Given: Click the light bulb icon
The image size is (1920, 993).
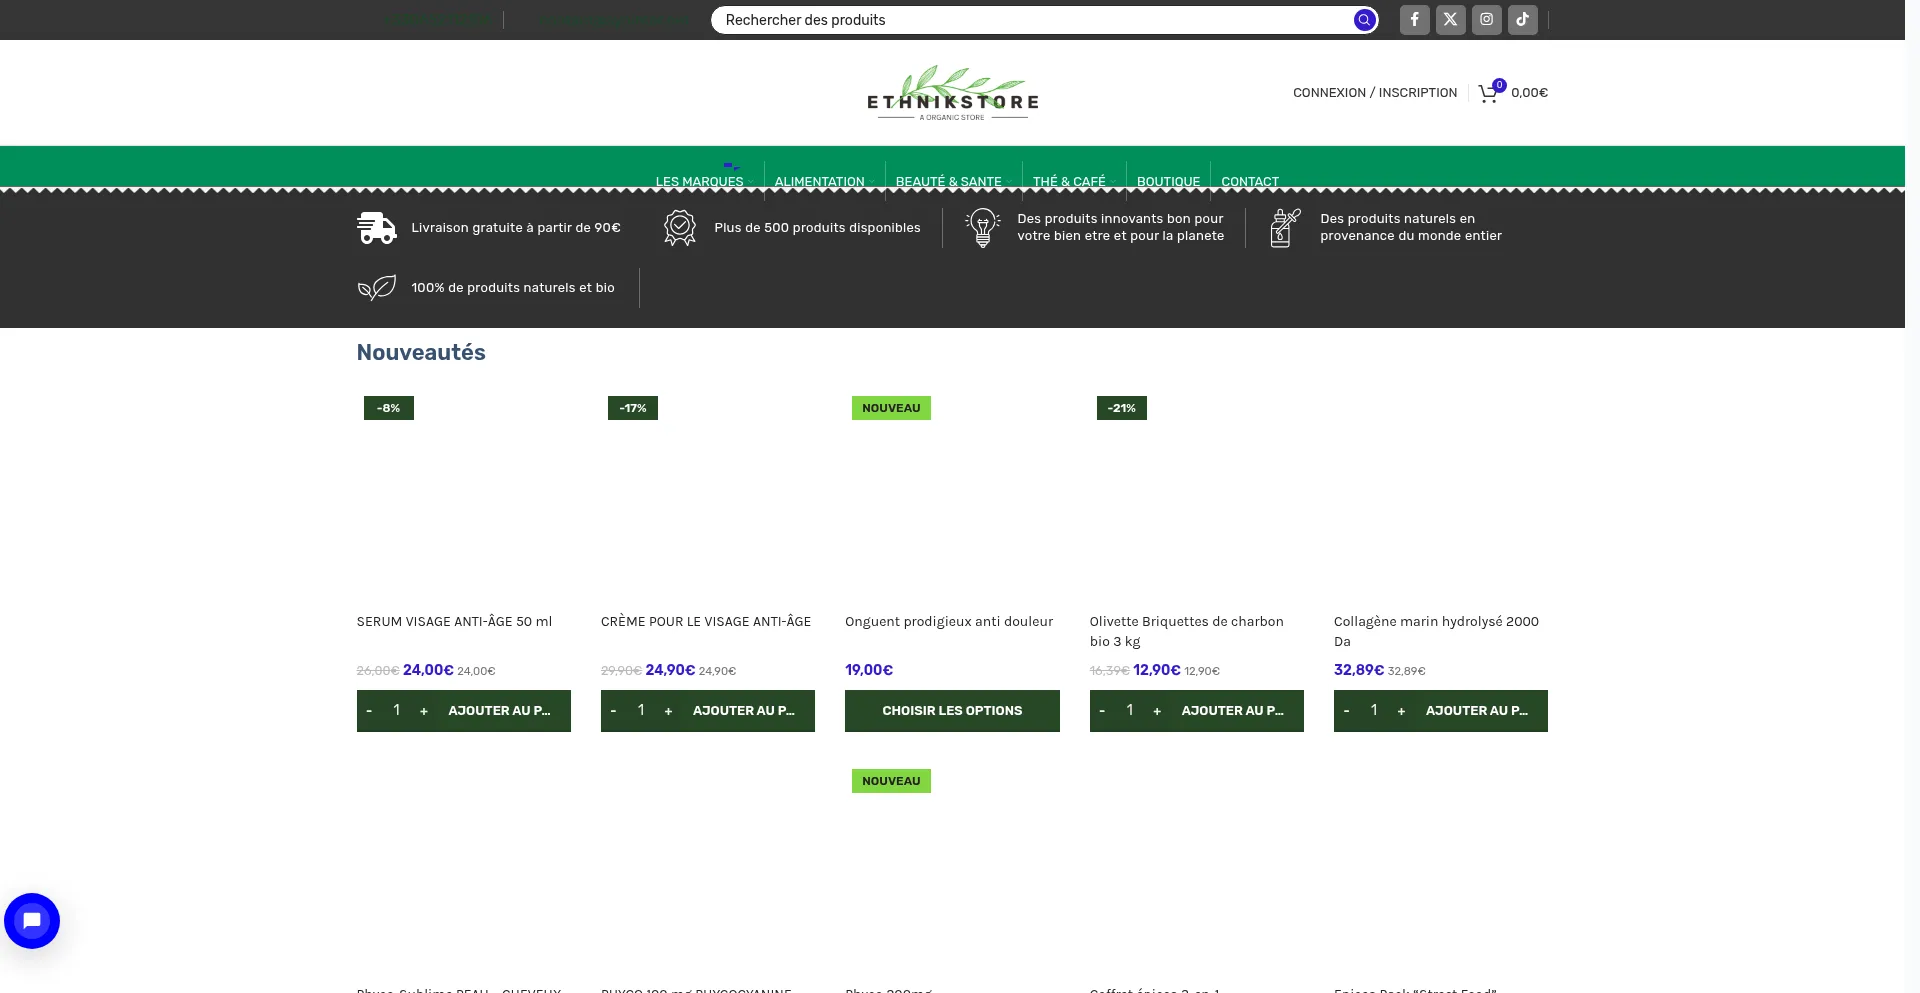Looking at the screenshot, I should 983,228.
